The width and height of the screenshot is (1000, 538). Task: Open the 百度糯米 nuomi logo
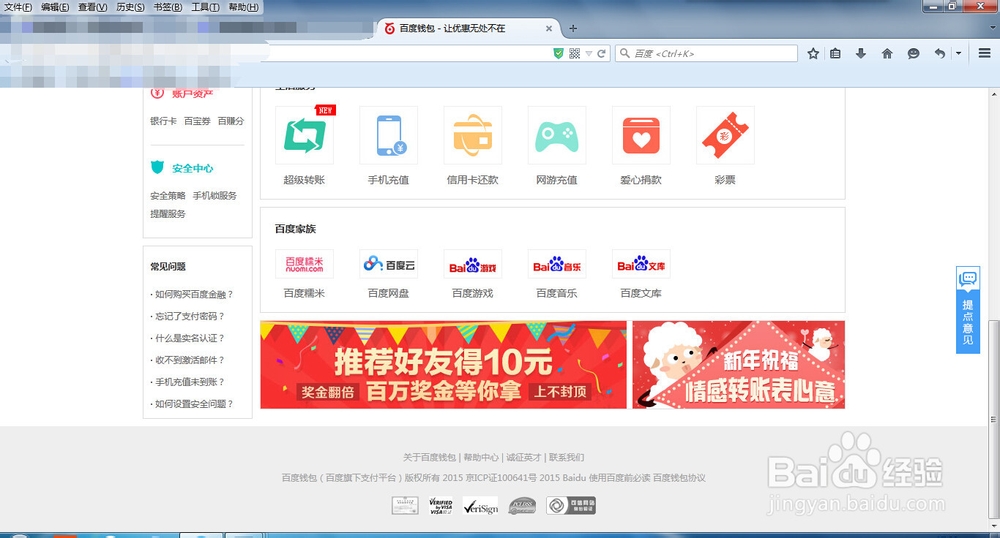point(304,264)
